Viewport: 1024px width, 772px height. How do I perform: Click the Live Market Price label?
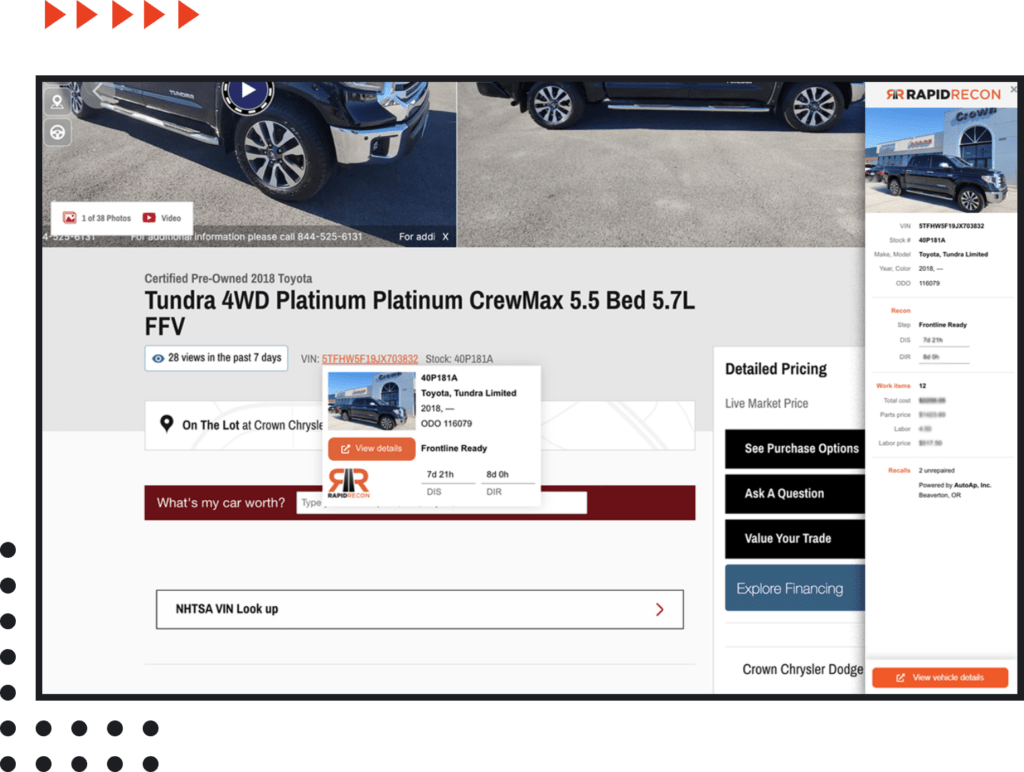pos(767,404)
